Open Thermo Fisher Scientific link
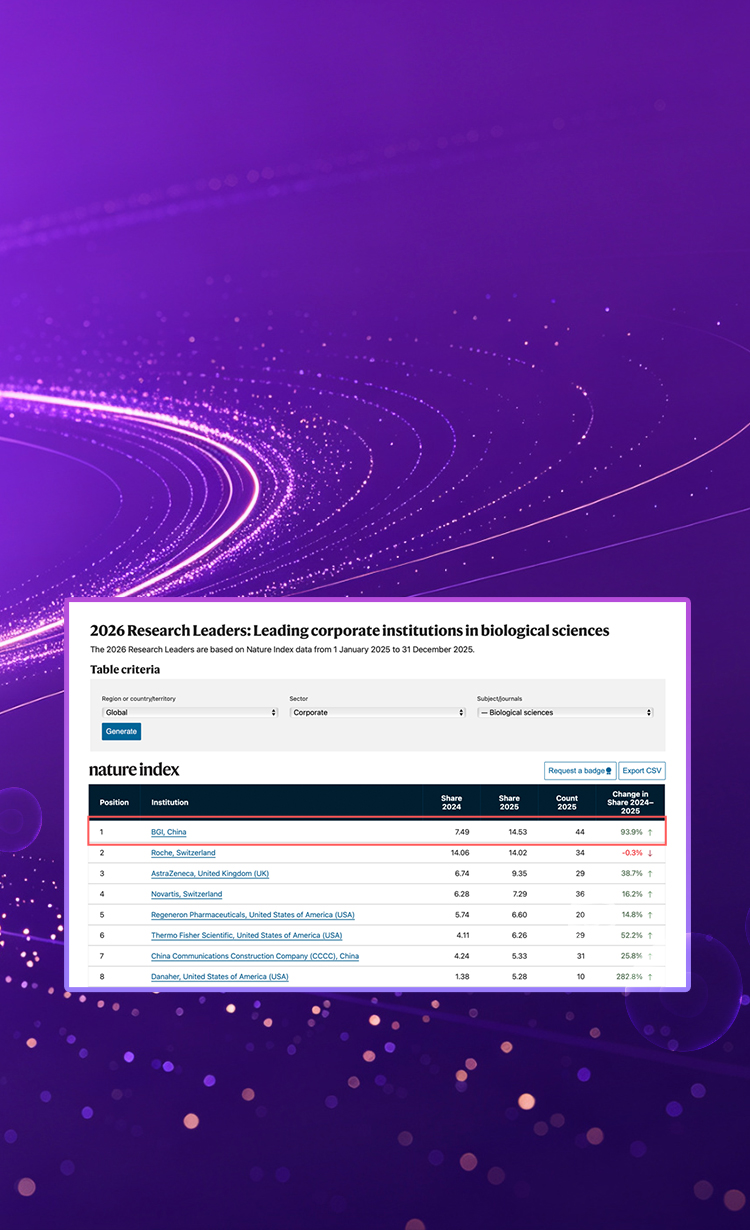The width and height of the screenshot is (750, 1230). 247,935
